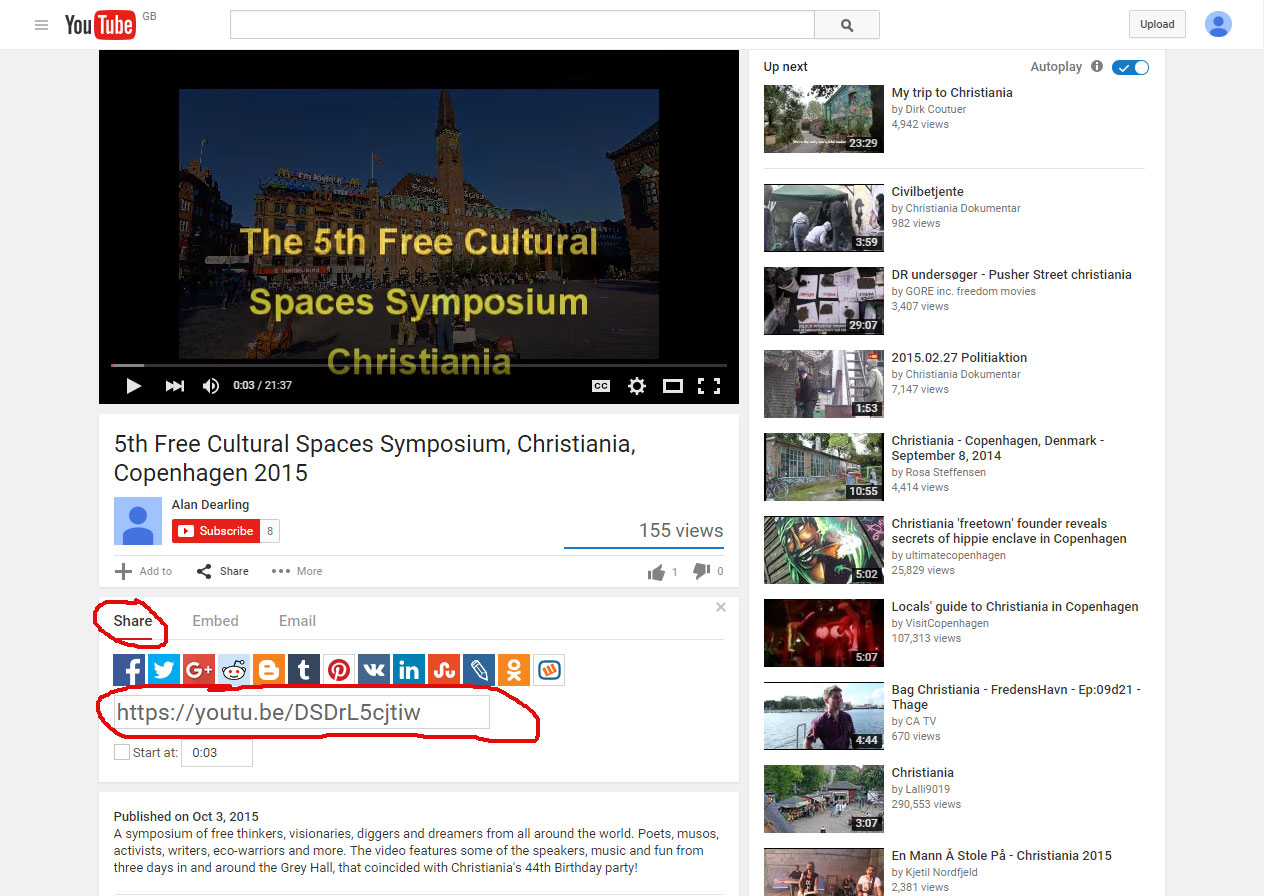The image size is (1264, 896).
Task: Toggle closed captions on the player
Action: coord(601,386)
